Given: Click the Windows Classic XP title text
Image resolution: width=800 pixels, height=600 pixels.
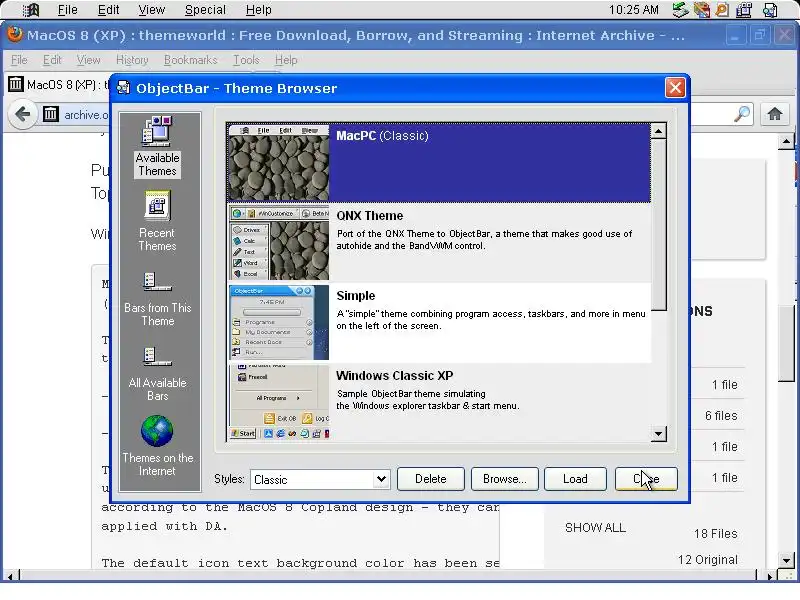Looking at the screenshot, I should coord(394,376).
